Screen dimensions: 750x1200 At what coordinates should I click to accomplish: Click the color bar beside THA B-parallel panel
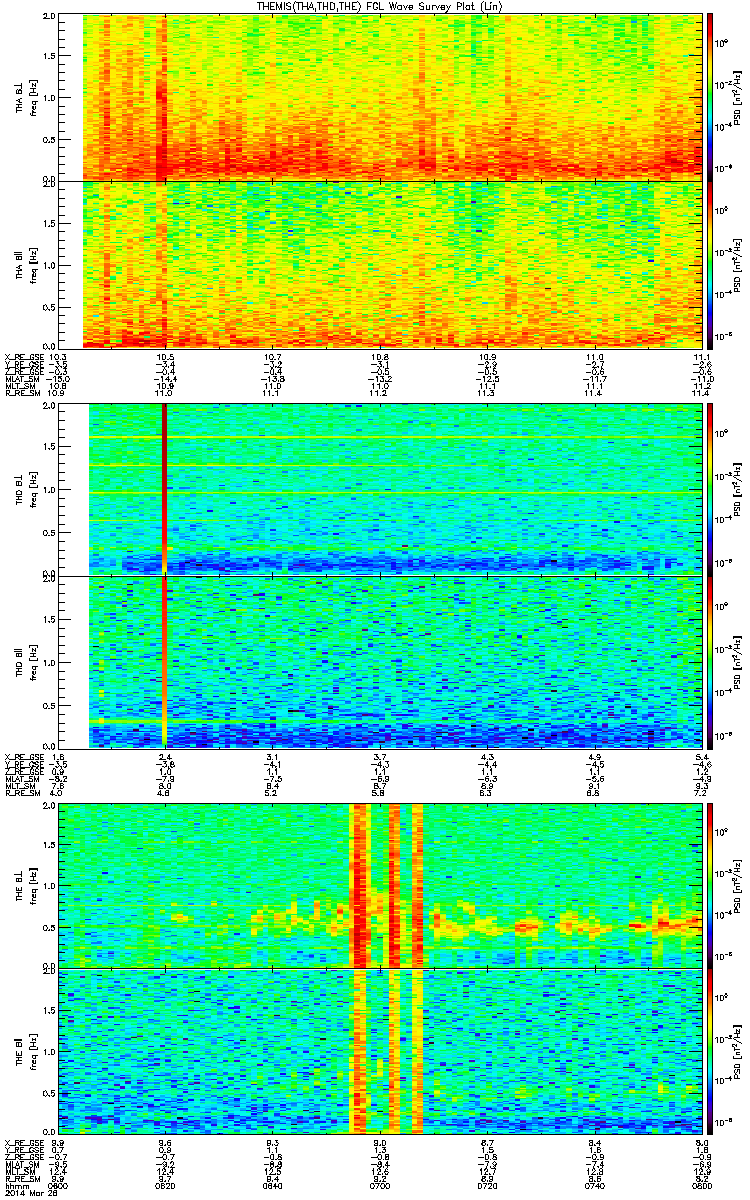pyautogui.click(x=710, y=265)
